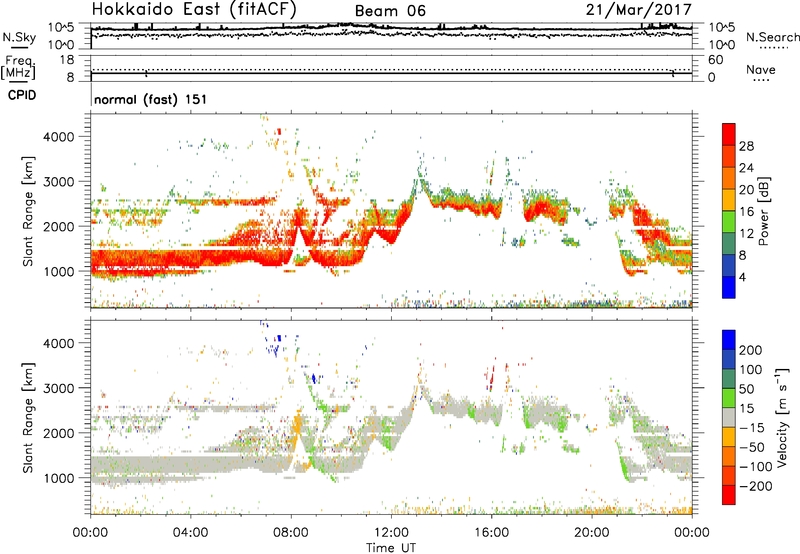Click the "16:00" time tick label

(491, 533)
